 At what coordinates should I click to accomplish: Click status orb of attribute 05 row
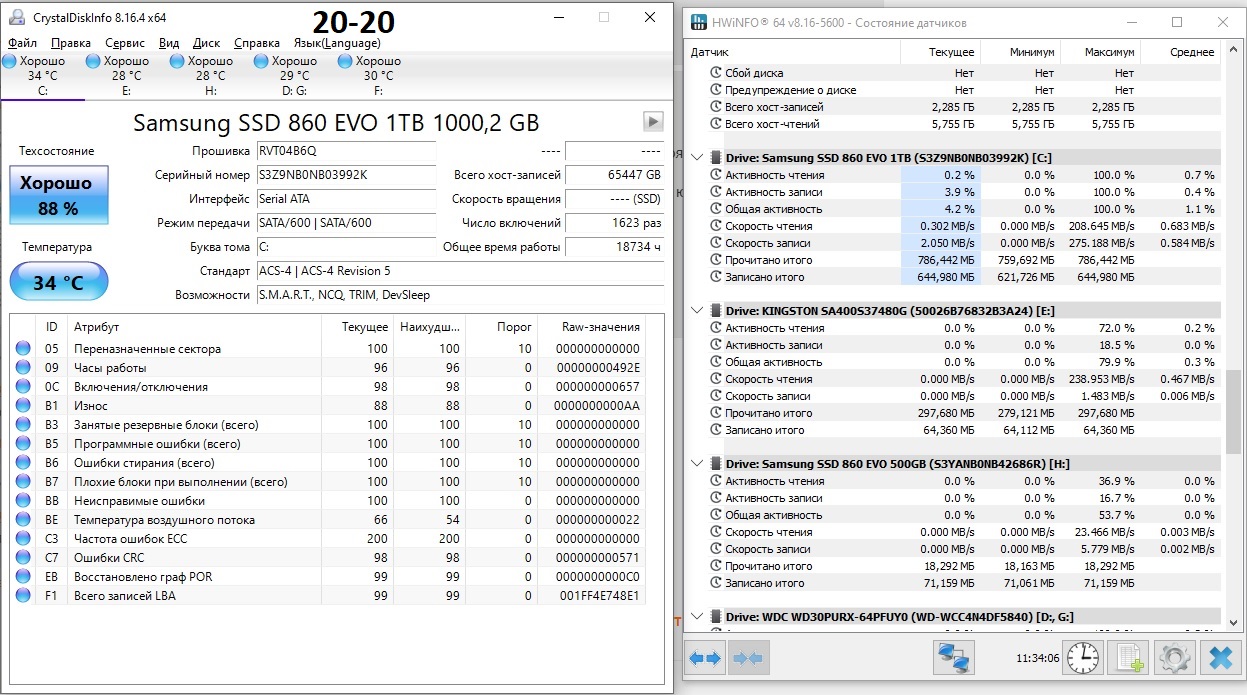coord(23,348)
